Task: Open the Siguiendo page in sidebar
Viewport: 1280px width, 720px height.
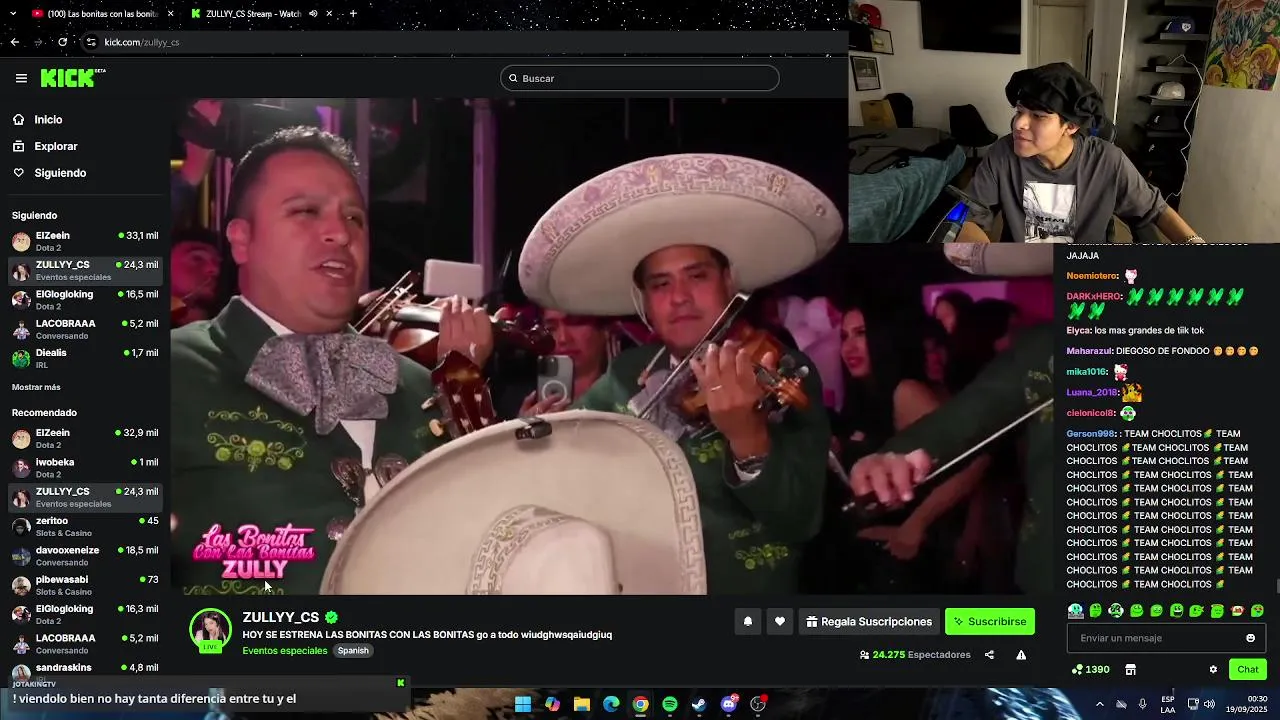Action: point(60,173)
